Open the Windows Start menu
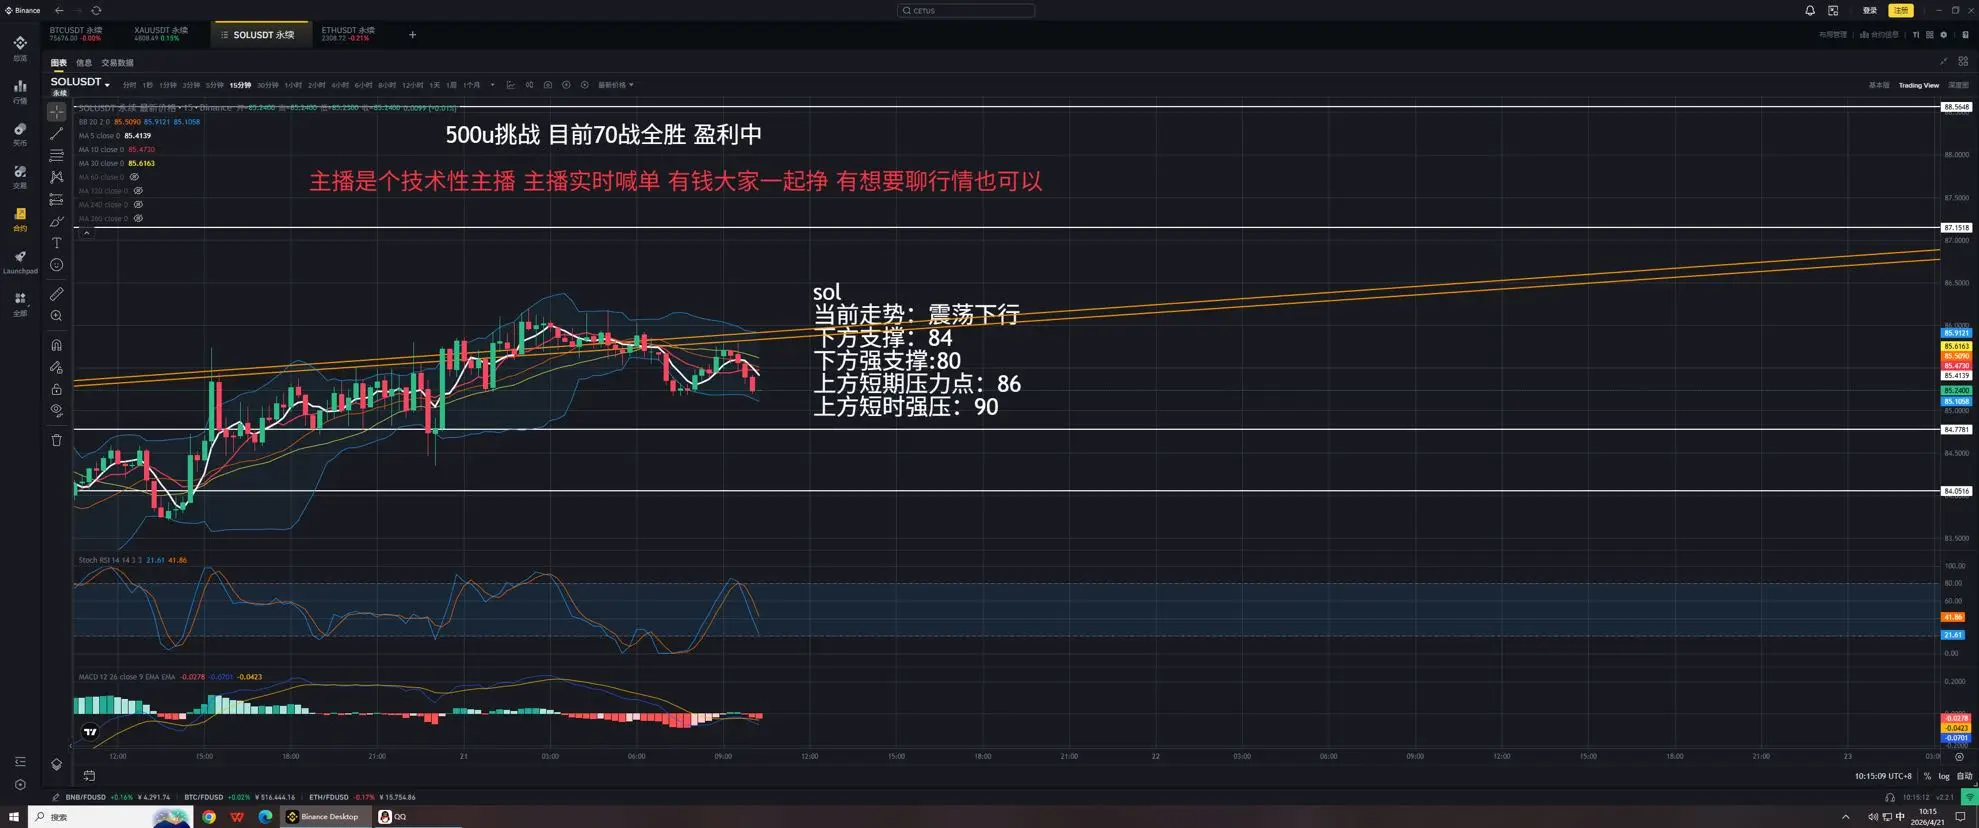 pos(14,817)
